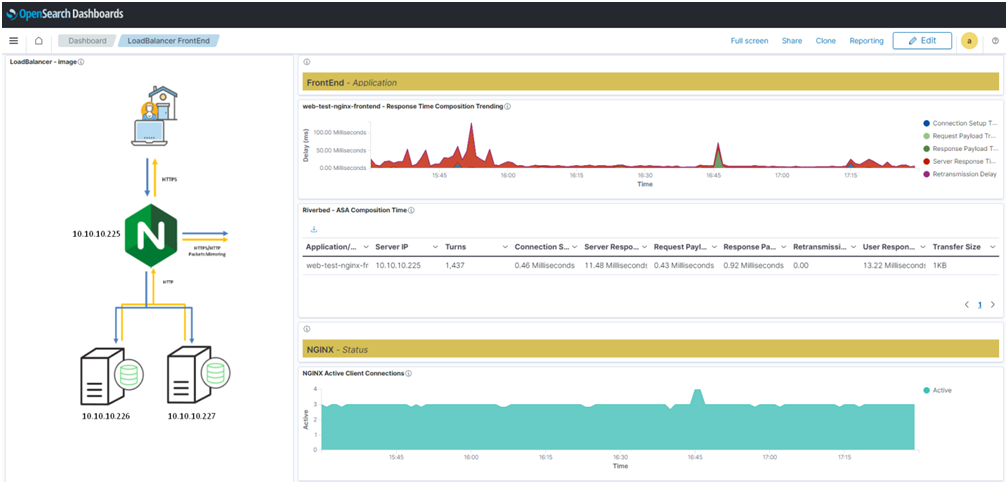Toggle Active legend series in NGINX chart
The width and height of the screenshot is (1008, 484).
point(937,390)
